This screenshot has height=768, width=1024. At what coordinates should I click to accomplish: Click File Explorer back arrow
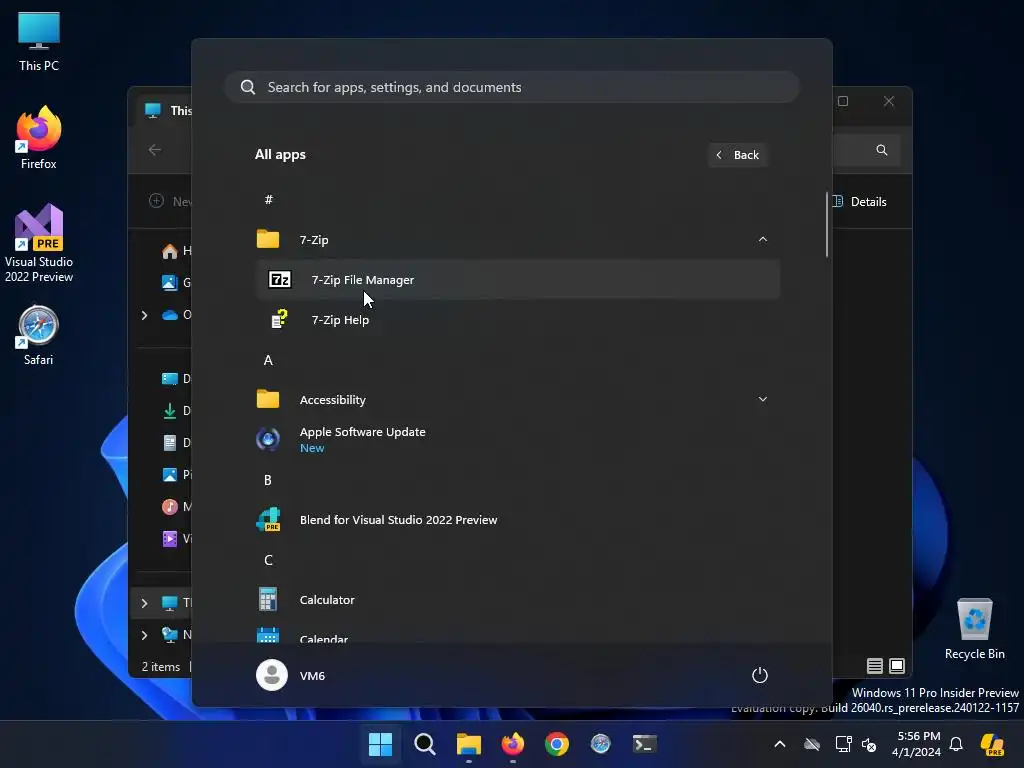click(155, 150)
